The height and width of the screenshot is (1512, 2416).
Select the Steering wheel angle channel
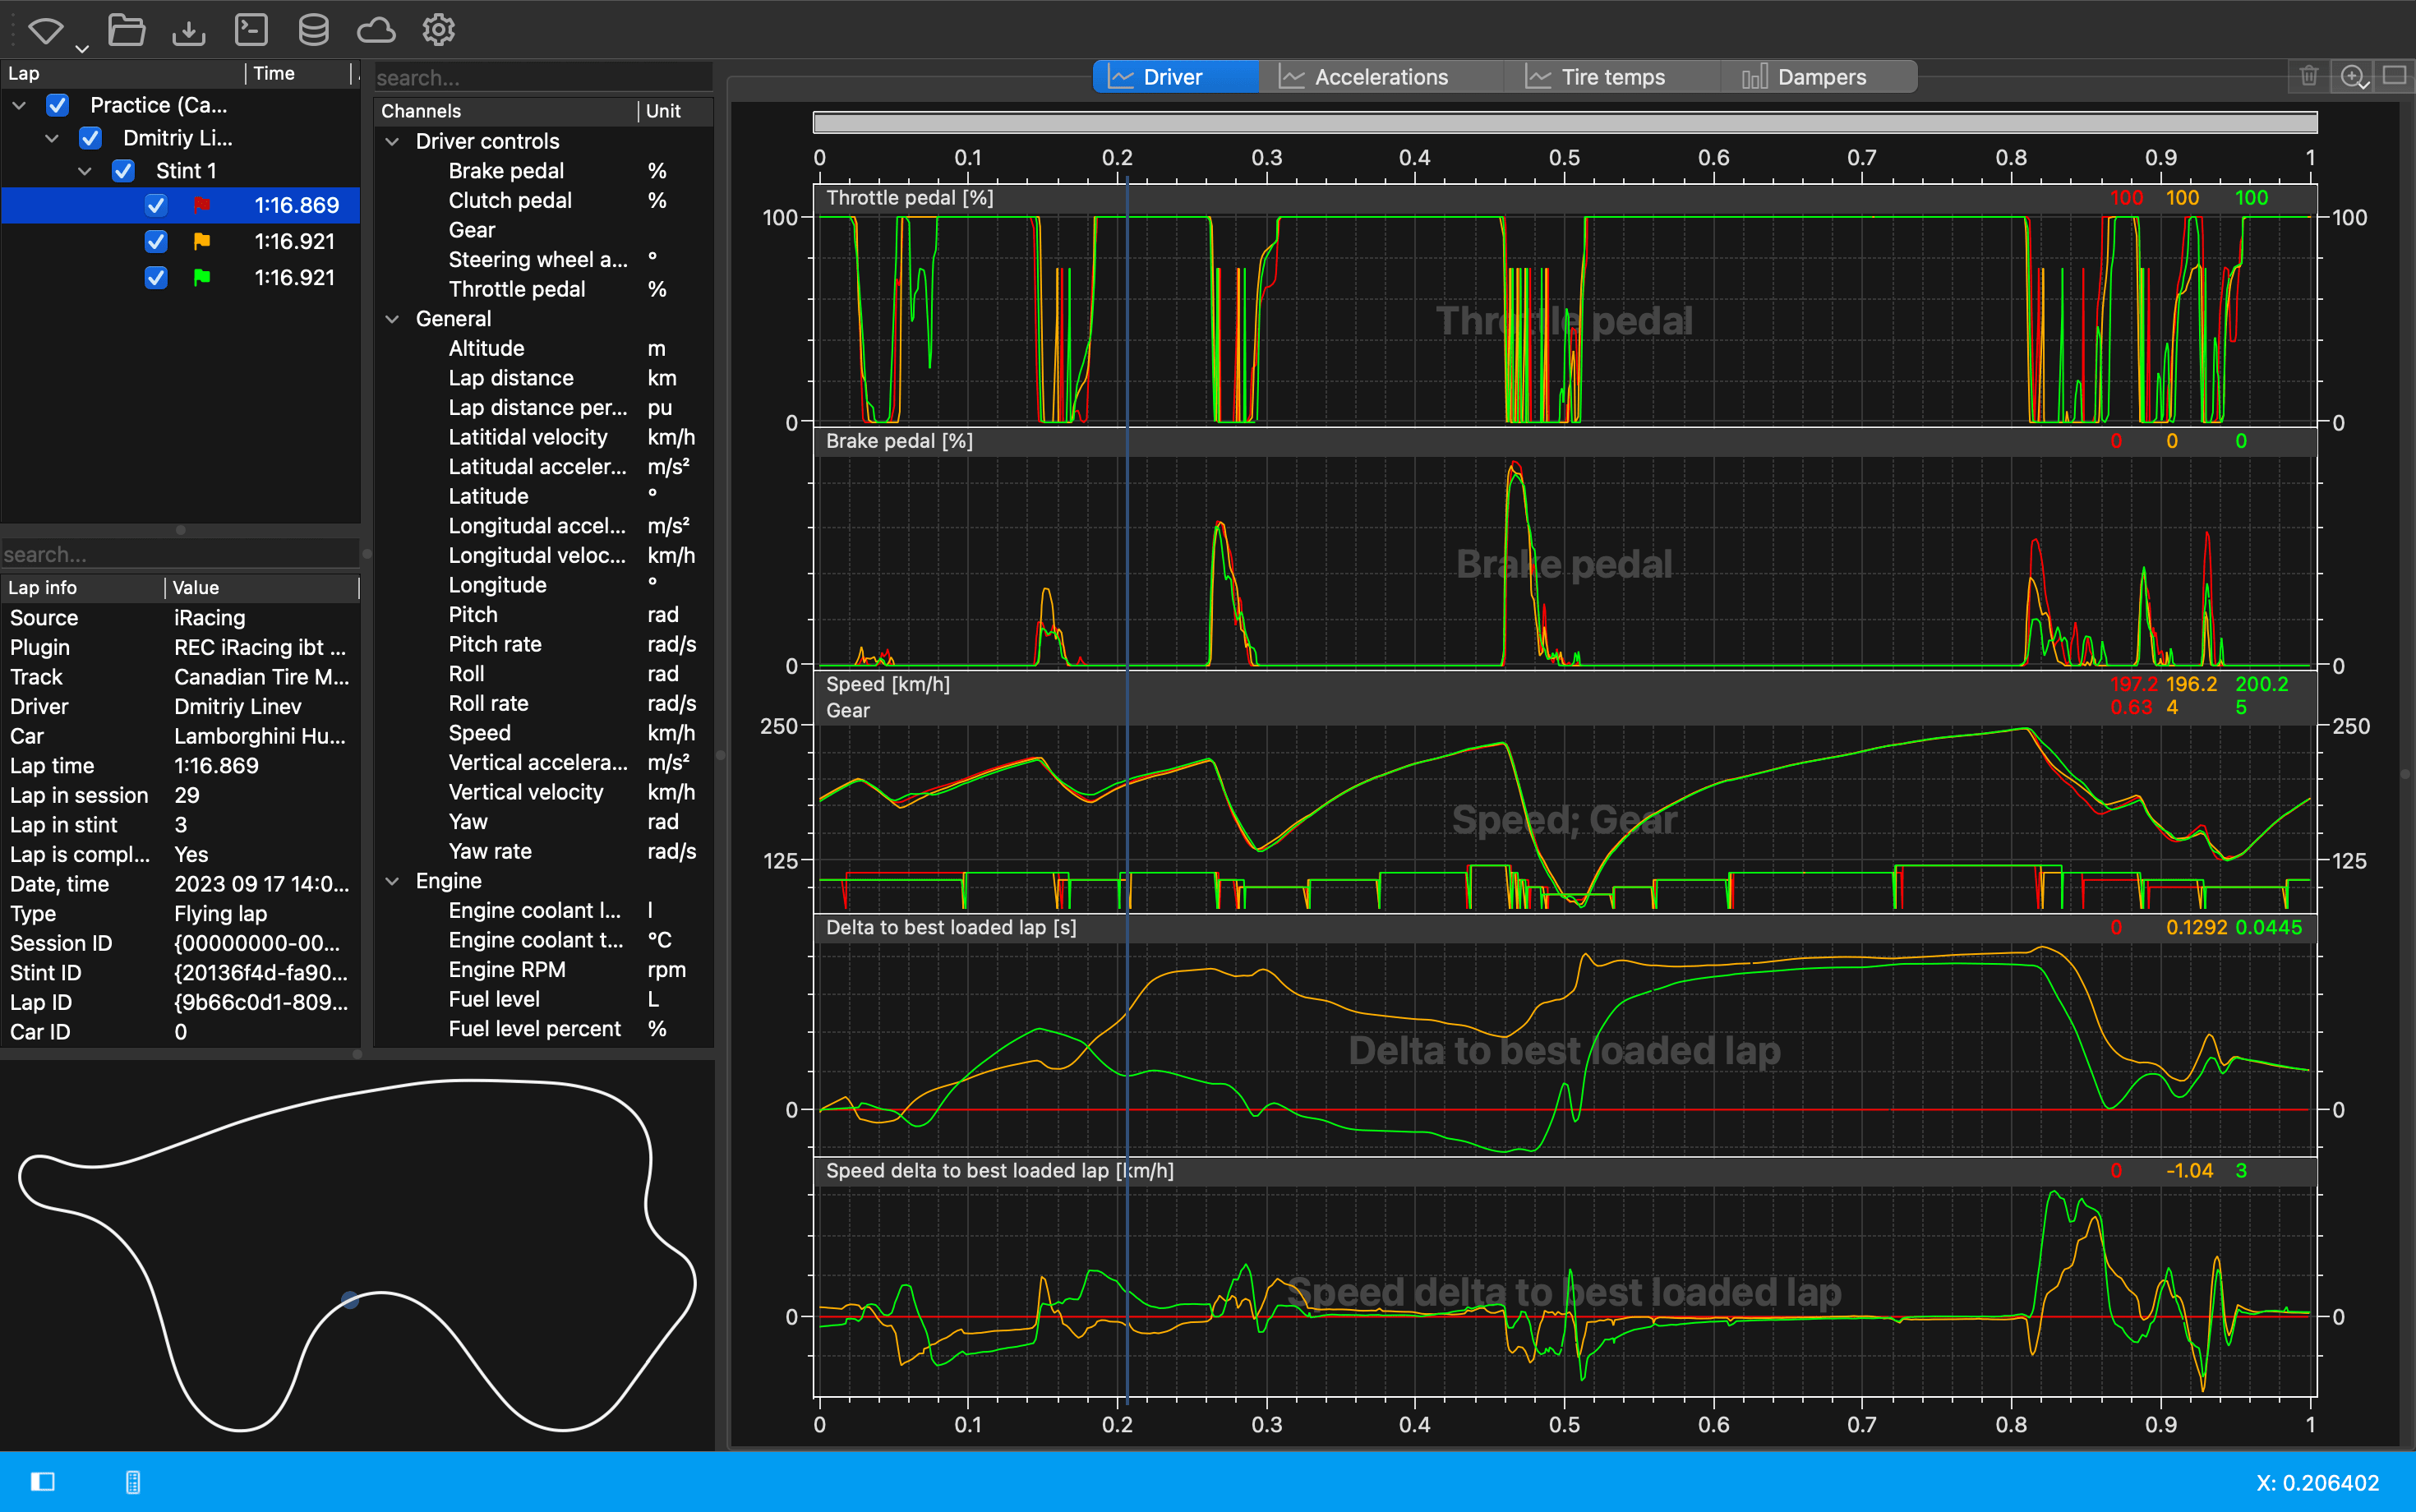[x=537, y=260]
